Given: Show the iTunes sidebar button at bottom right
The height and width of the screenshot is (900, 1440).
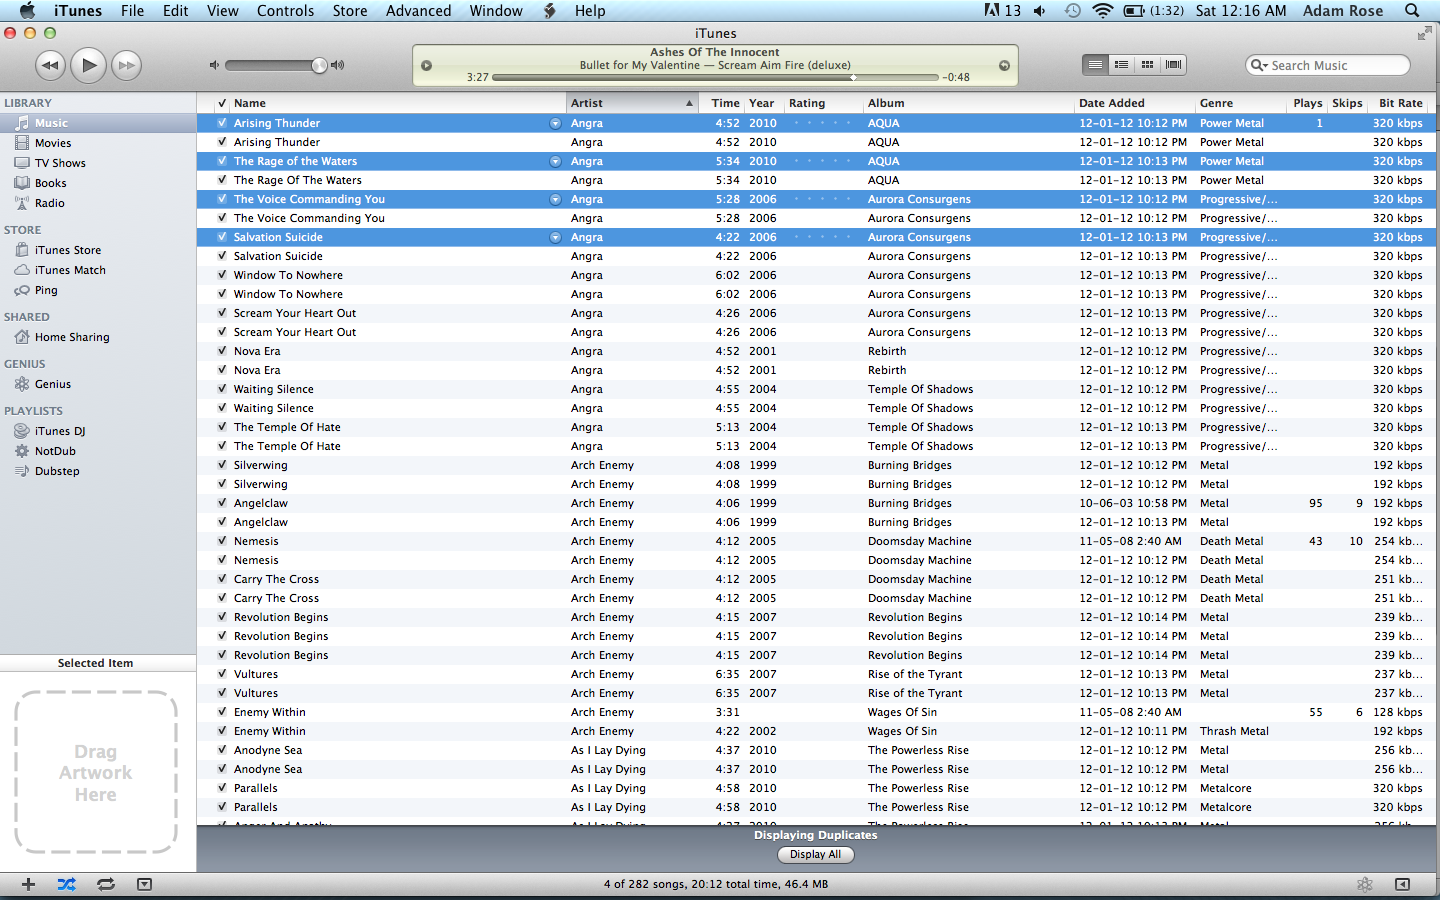Looking at the screenshot, I should (1402, 884).
